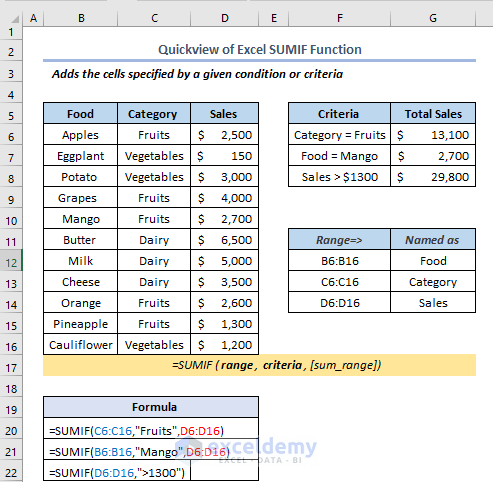Click the $6,500 sales cell

tap(225, 240)
